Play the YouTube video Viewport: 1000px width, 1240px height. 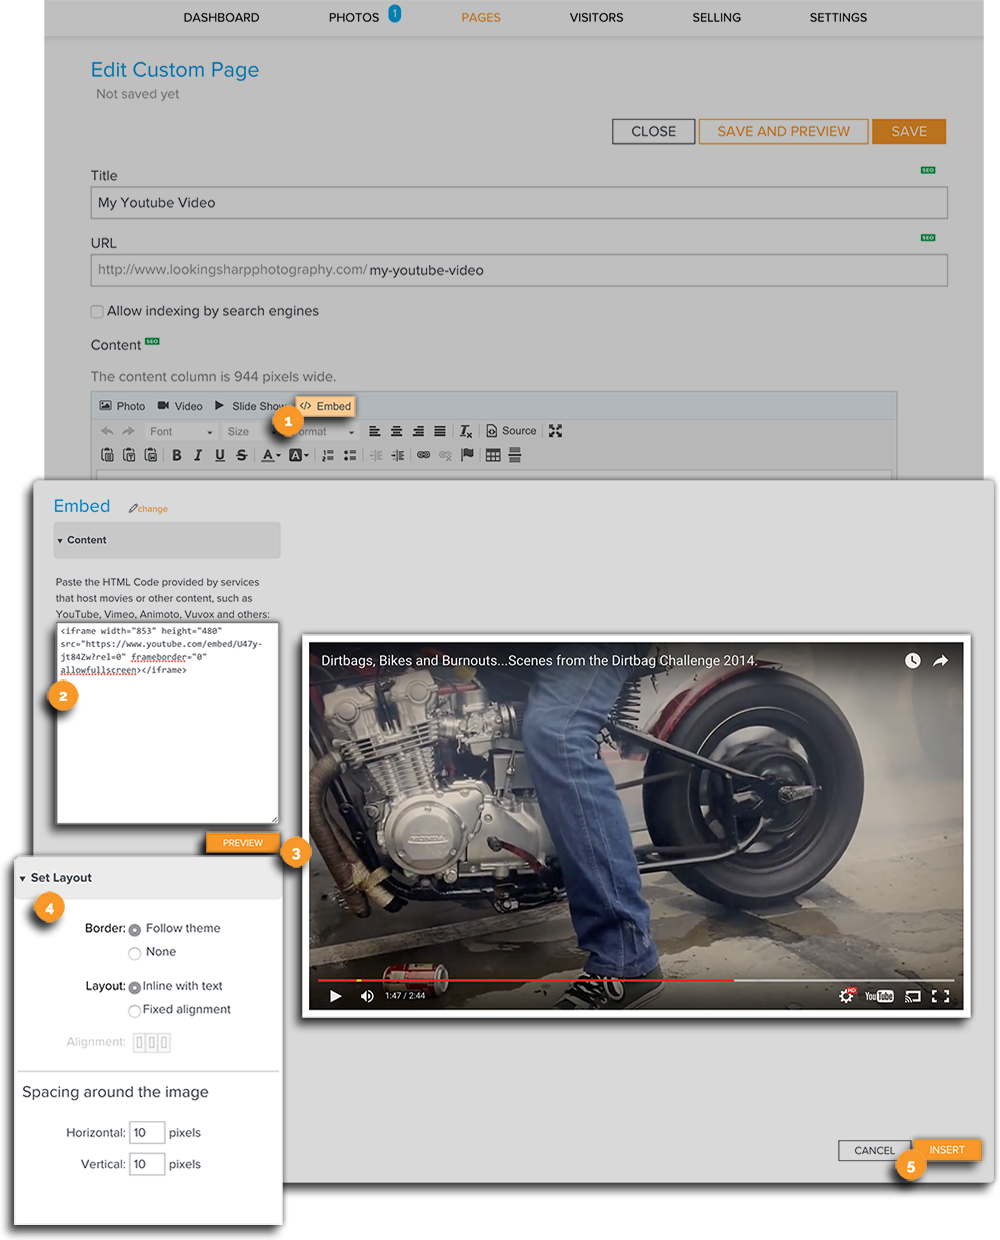click(336, 996)
